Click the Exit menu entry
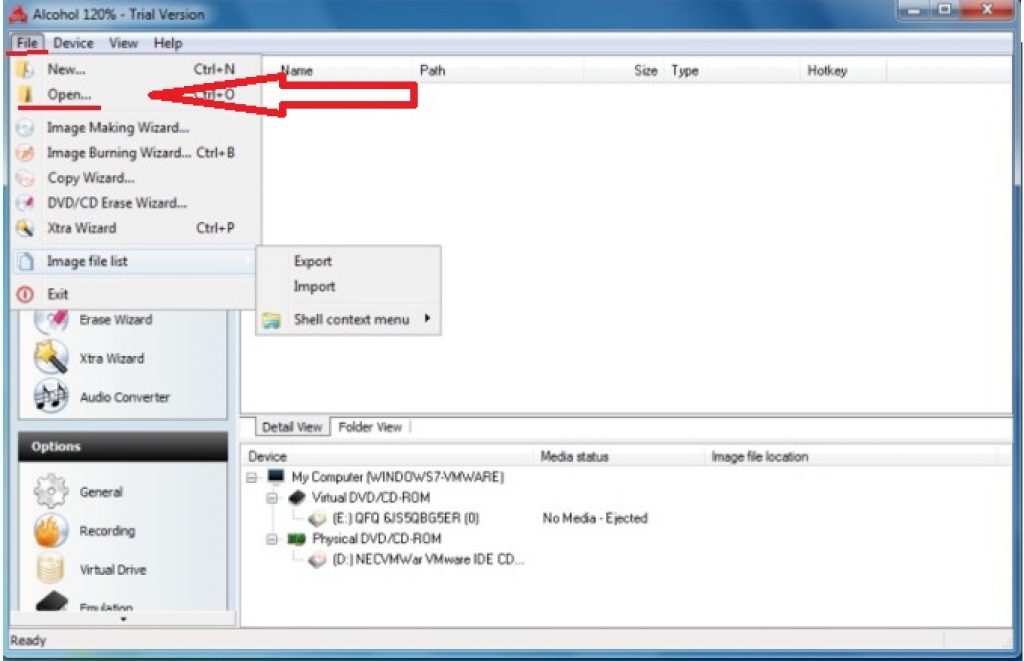 (x=58, y=294)
